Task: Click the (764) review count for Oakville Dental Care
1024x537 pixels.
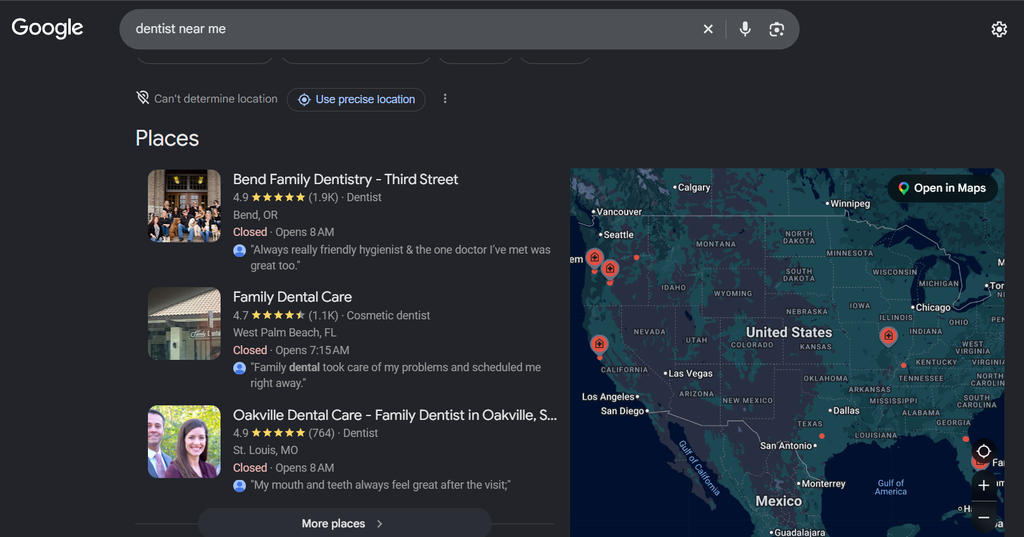Action: [321, 433]
